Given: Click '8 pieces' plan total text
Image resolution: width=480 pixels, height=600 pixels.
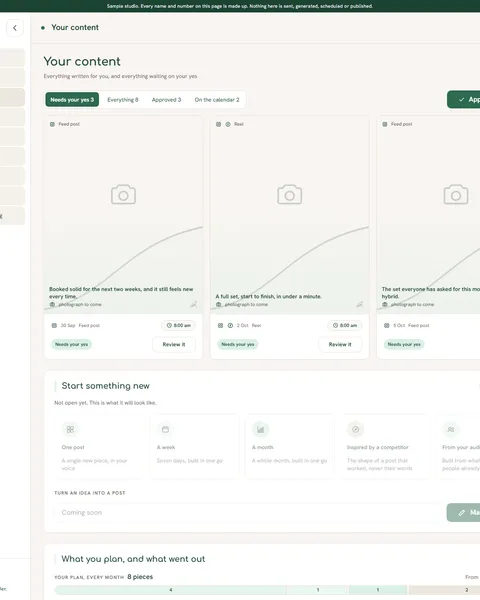Looking at the screenshot, I should tap(140, 577).
